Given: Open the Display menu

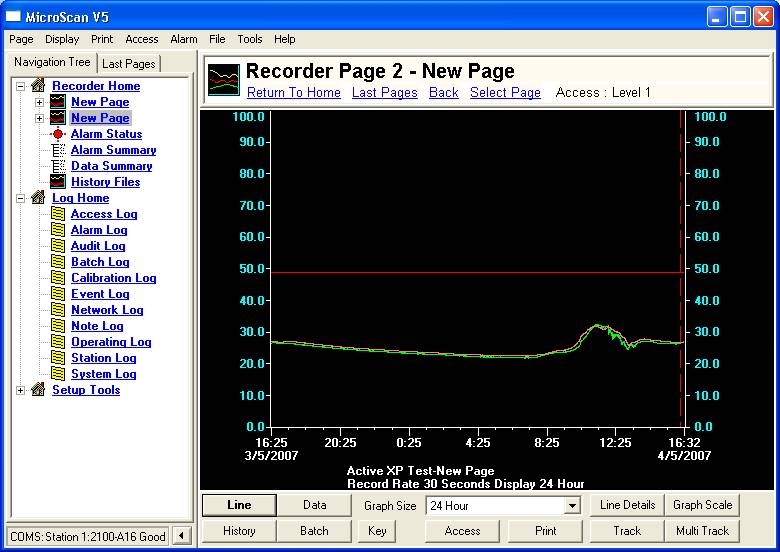Looking at the screenshot, I should point(62,39).
